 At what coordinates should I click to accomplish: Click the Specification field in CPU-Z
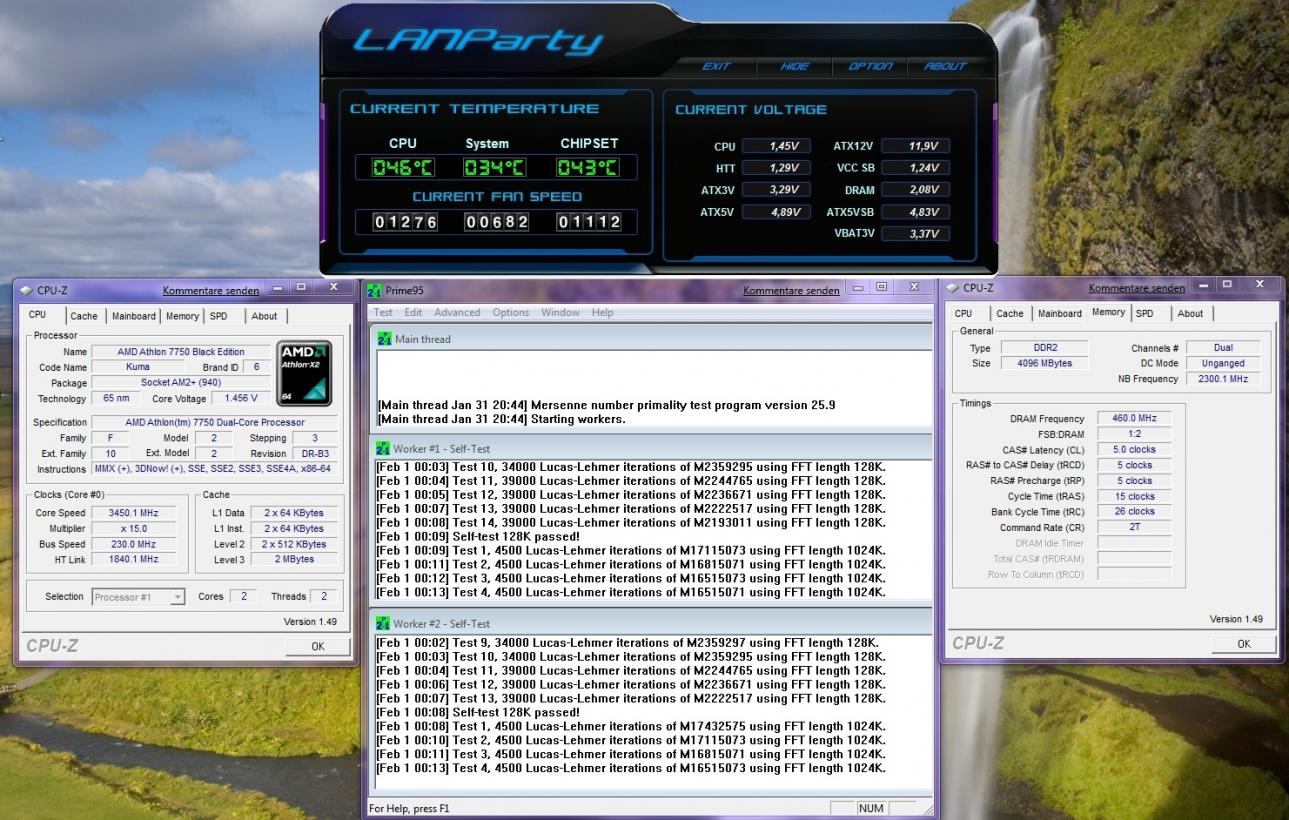point(216,423)
